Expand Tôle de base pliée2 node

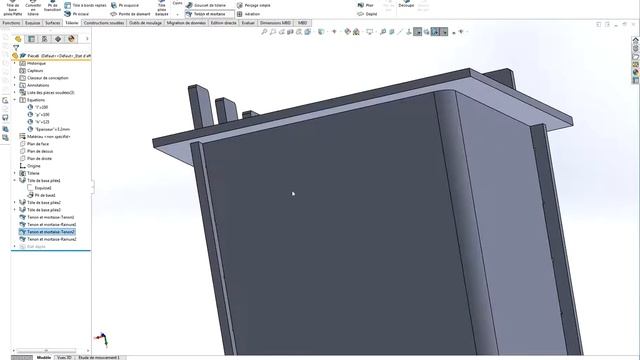coord(15,202)
